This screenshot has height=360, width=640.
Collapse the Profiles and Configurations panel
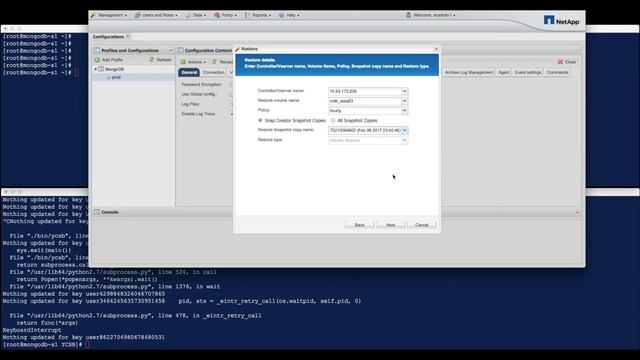pyautogui.click(x=171, y=50)
